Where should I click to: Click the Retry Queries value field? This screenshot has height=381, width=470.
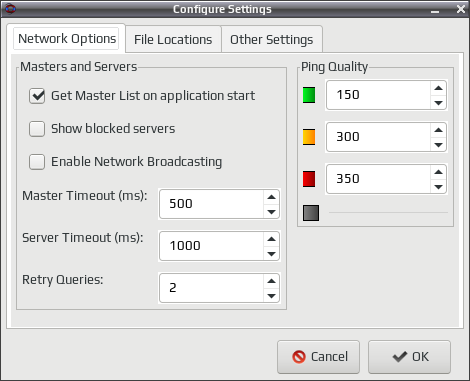[212, 288]
